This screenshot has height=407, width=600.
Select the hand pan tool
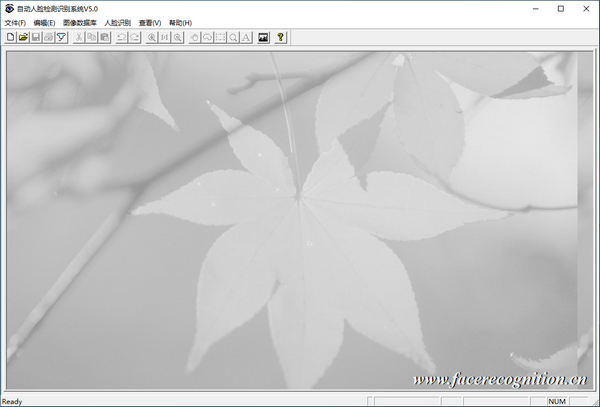coord(195,37)
